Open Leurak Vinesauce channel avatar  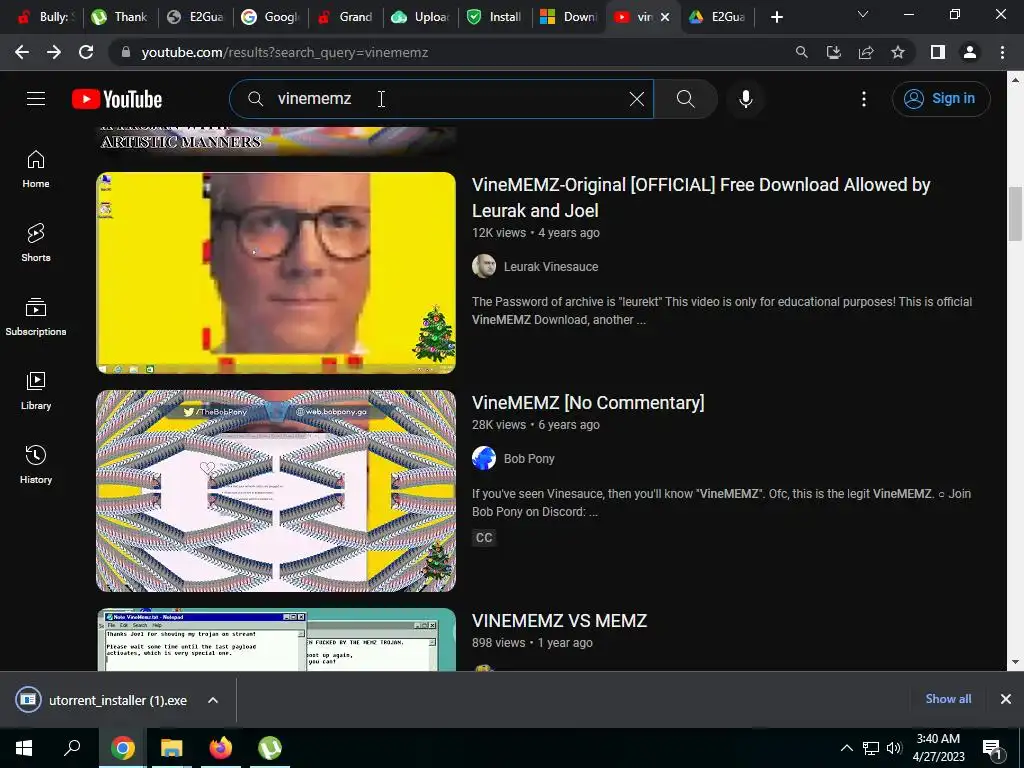coord(484,266)
